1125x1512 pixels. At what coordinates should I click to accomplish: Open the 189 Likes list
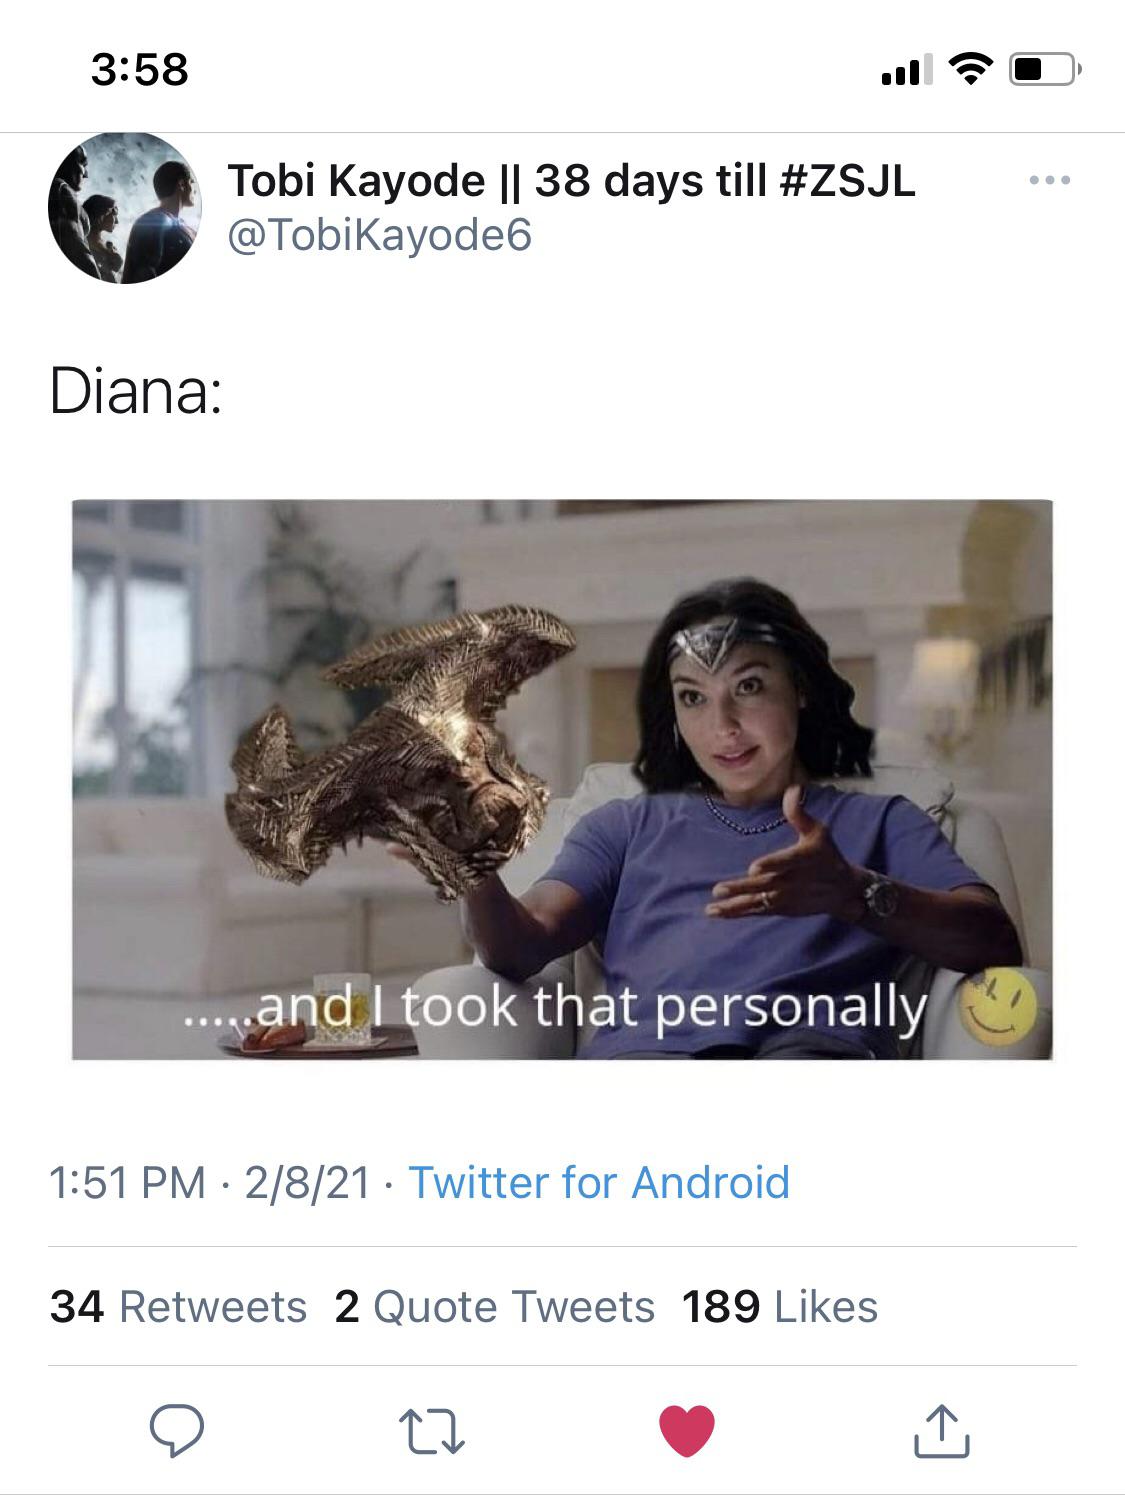[779, 1306]
